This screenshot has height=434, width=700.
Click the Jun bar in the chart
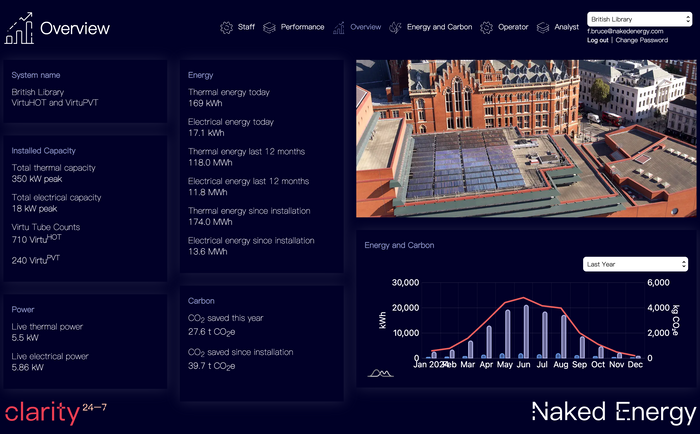click(526, 332)
